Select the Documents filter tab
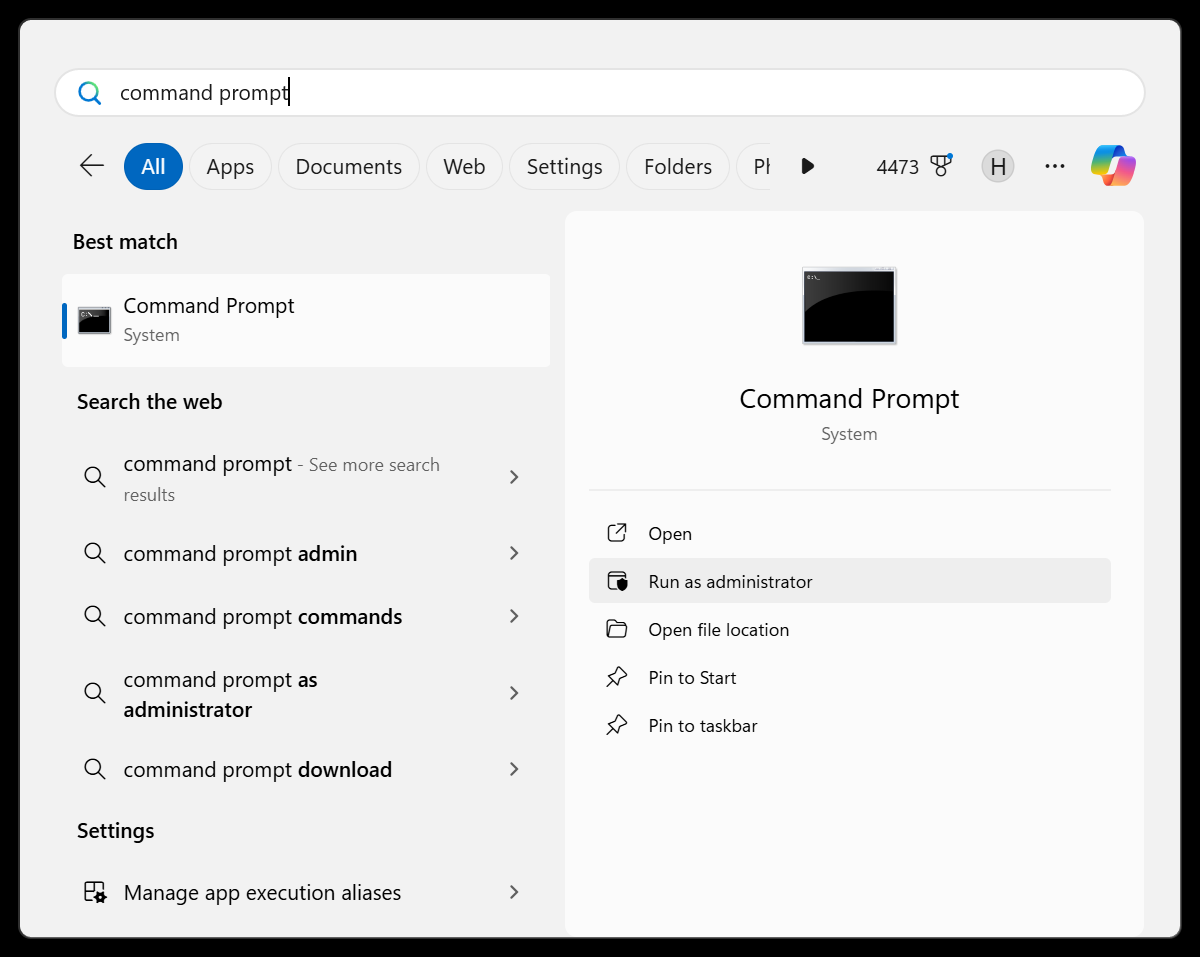 348,167
